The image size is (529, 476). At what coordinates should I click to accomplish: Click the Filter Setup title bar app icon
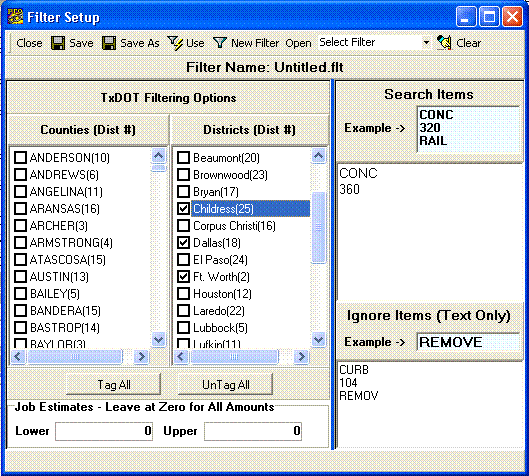15,17
